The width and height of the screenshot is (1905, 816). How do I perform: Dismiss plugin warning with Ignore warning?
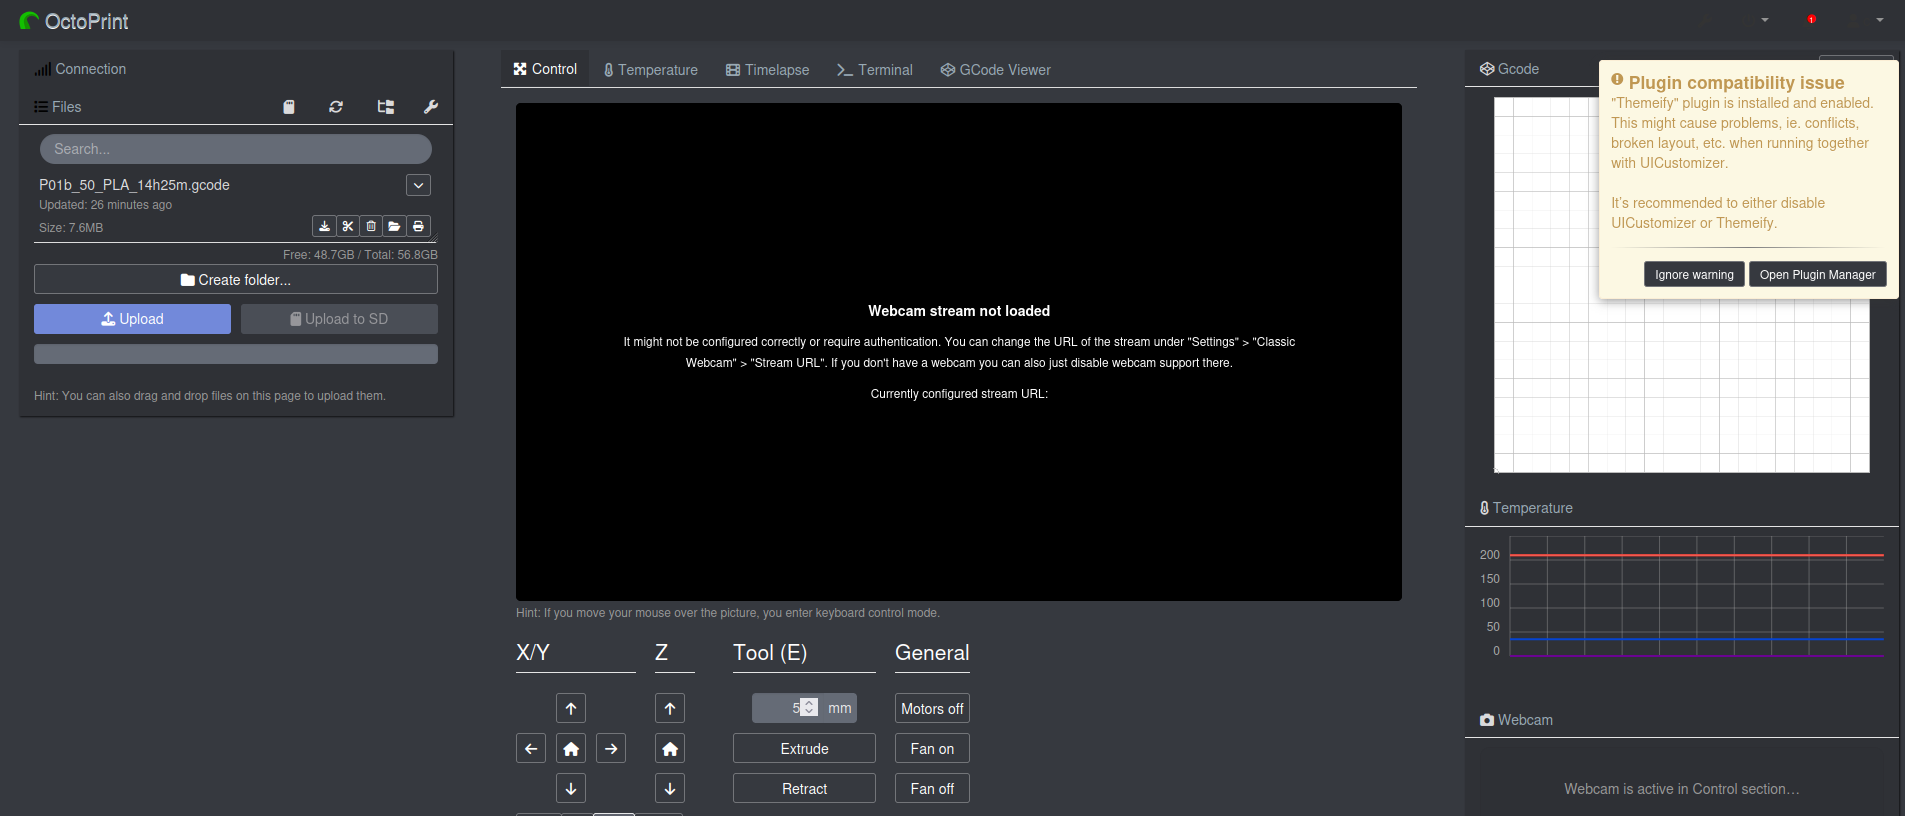(x=1694, y=274)
